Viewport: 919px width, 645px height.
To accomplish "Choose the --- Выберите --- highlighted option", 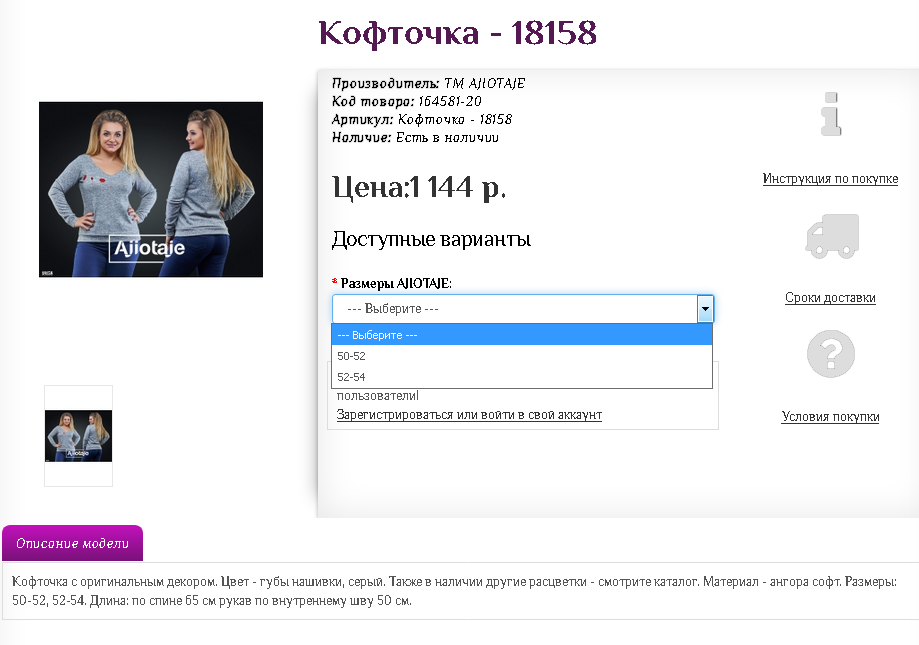I will click(522, 335).
